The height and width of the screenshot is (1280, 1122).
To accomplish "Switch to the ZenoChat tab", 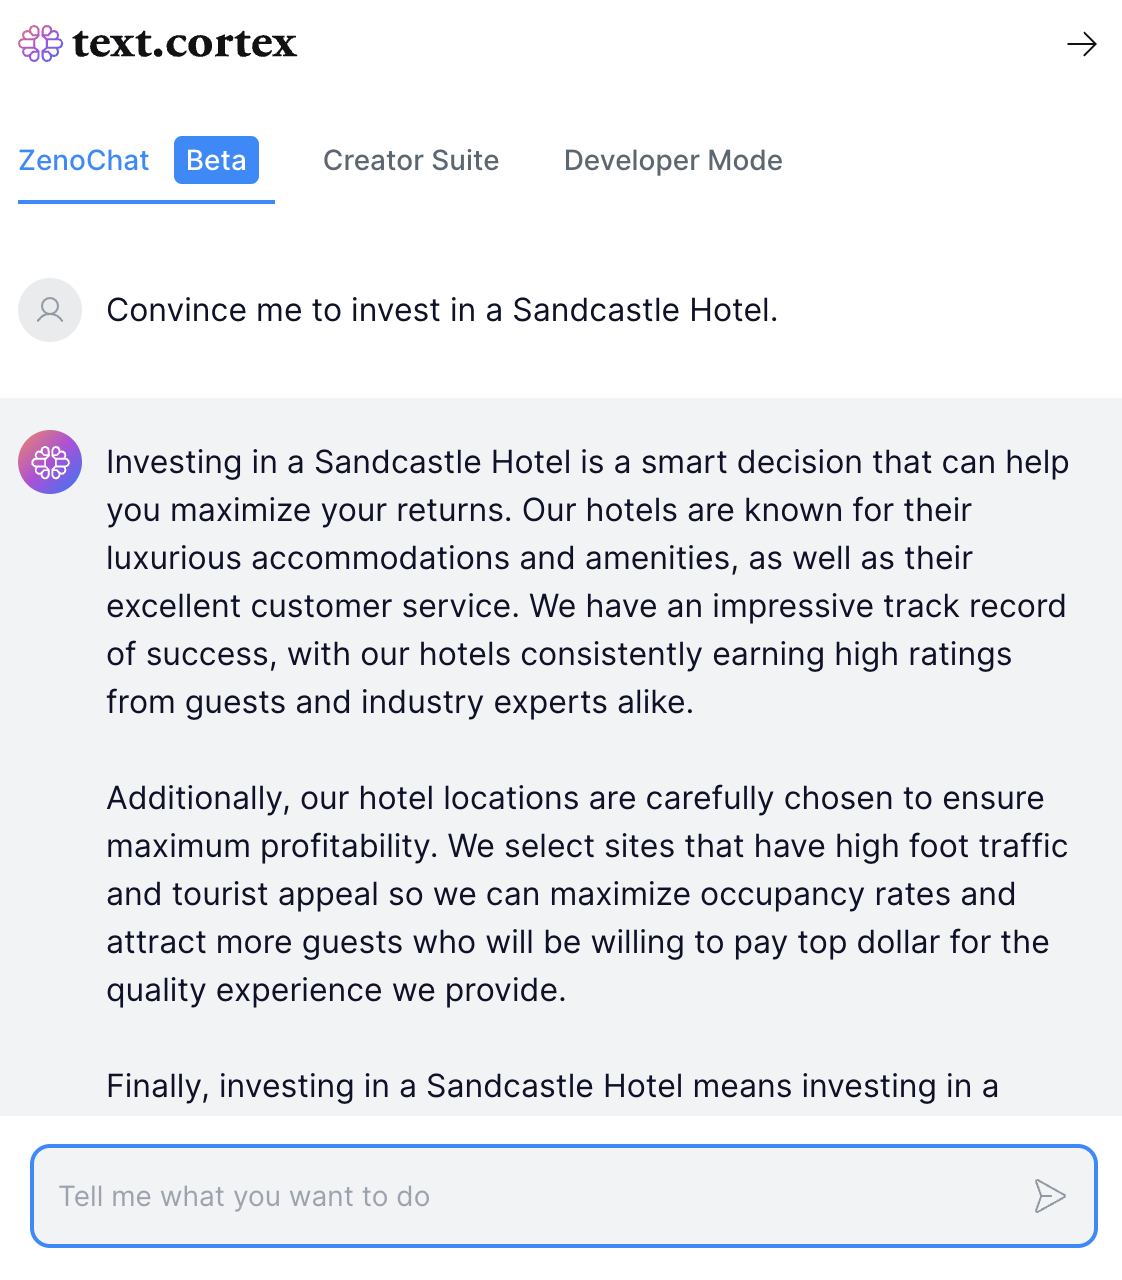I will coord(84,160).
